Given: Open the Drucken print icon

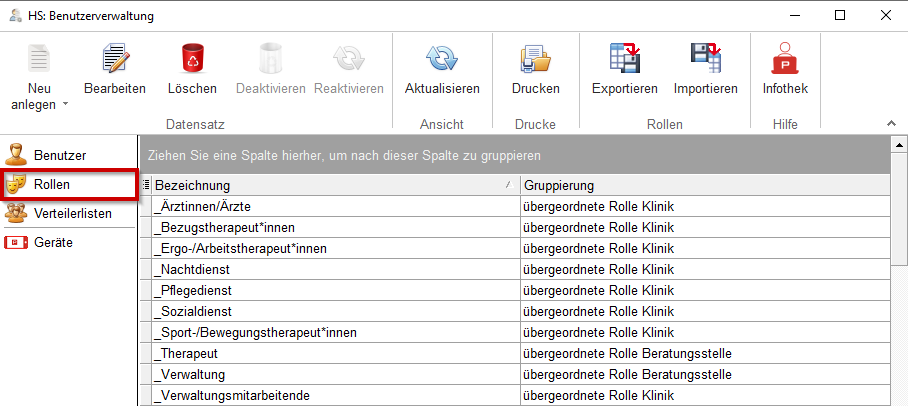Looking at the screenshot, I should pyautogui.click(x=535, y=60).
